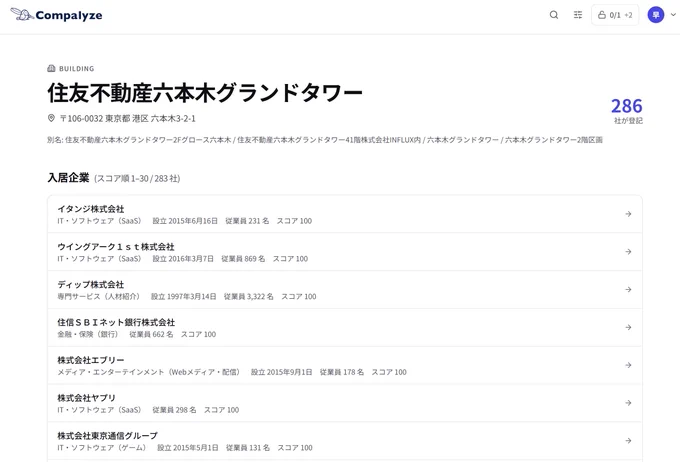Click the arrow on the 株式会社ヤプリ row
This screenshot has height=462, width=680.
(628, 403)
